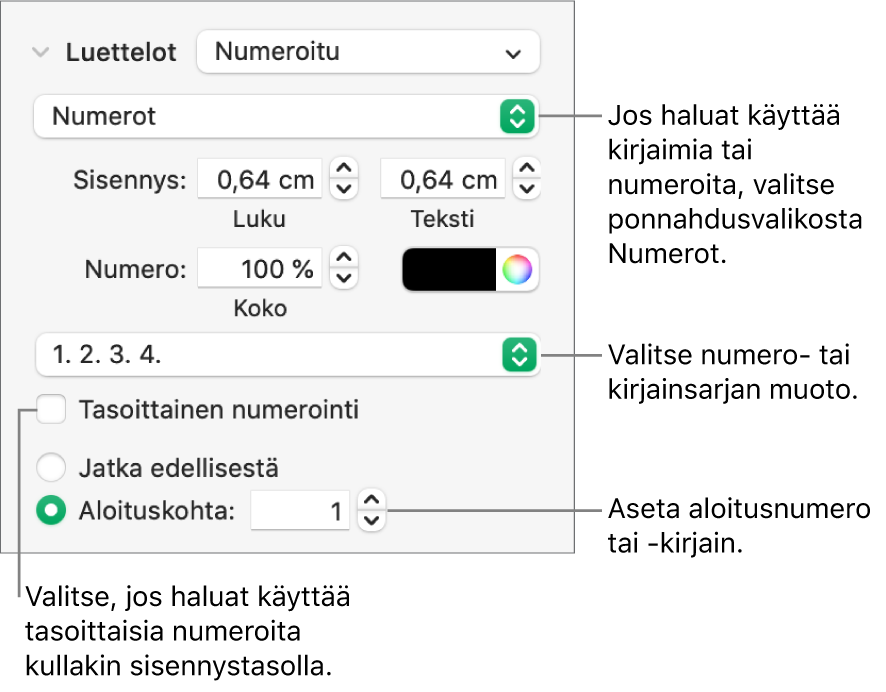Open the 1. 2. 3. 4. number format menu
Screen dimensions: 886x692
[286, 354]
